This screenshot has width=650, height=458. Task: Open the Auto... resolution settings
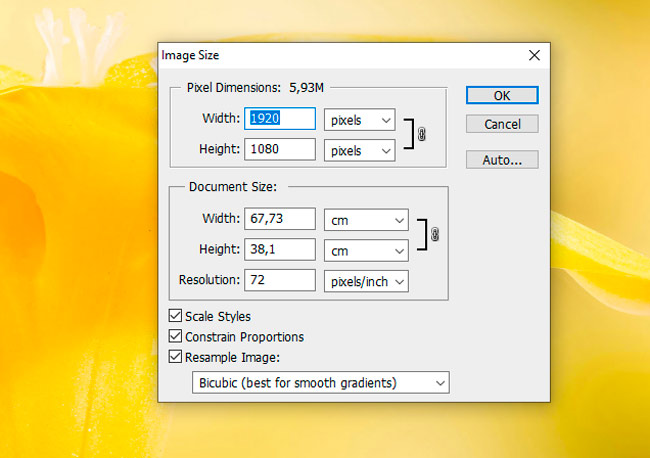pyautogui.click(x=502, y=160)
